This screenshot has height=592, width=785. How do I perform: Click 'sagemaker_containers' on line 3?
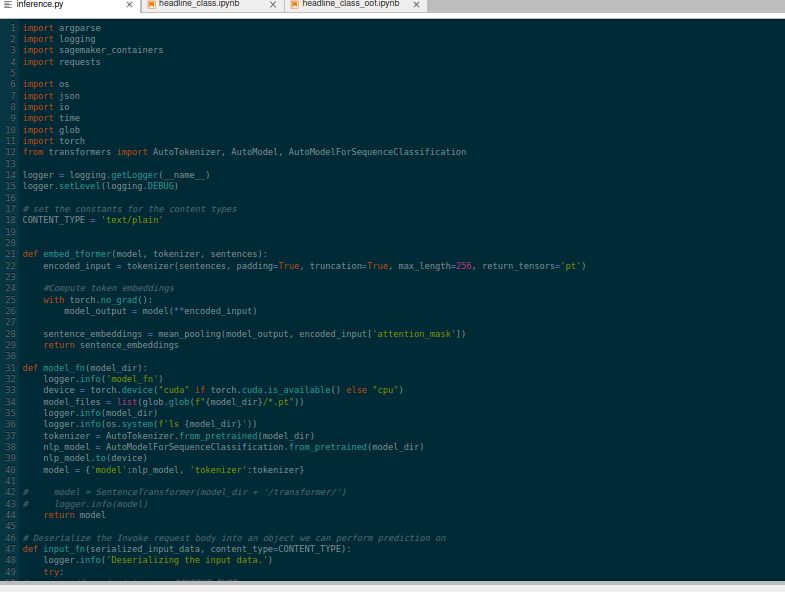point(111,50)
